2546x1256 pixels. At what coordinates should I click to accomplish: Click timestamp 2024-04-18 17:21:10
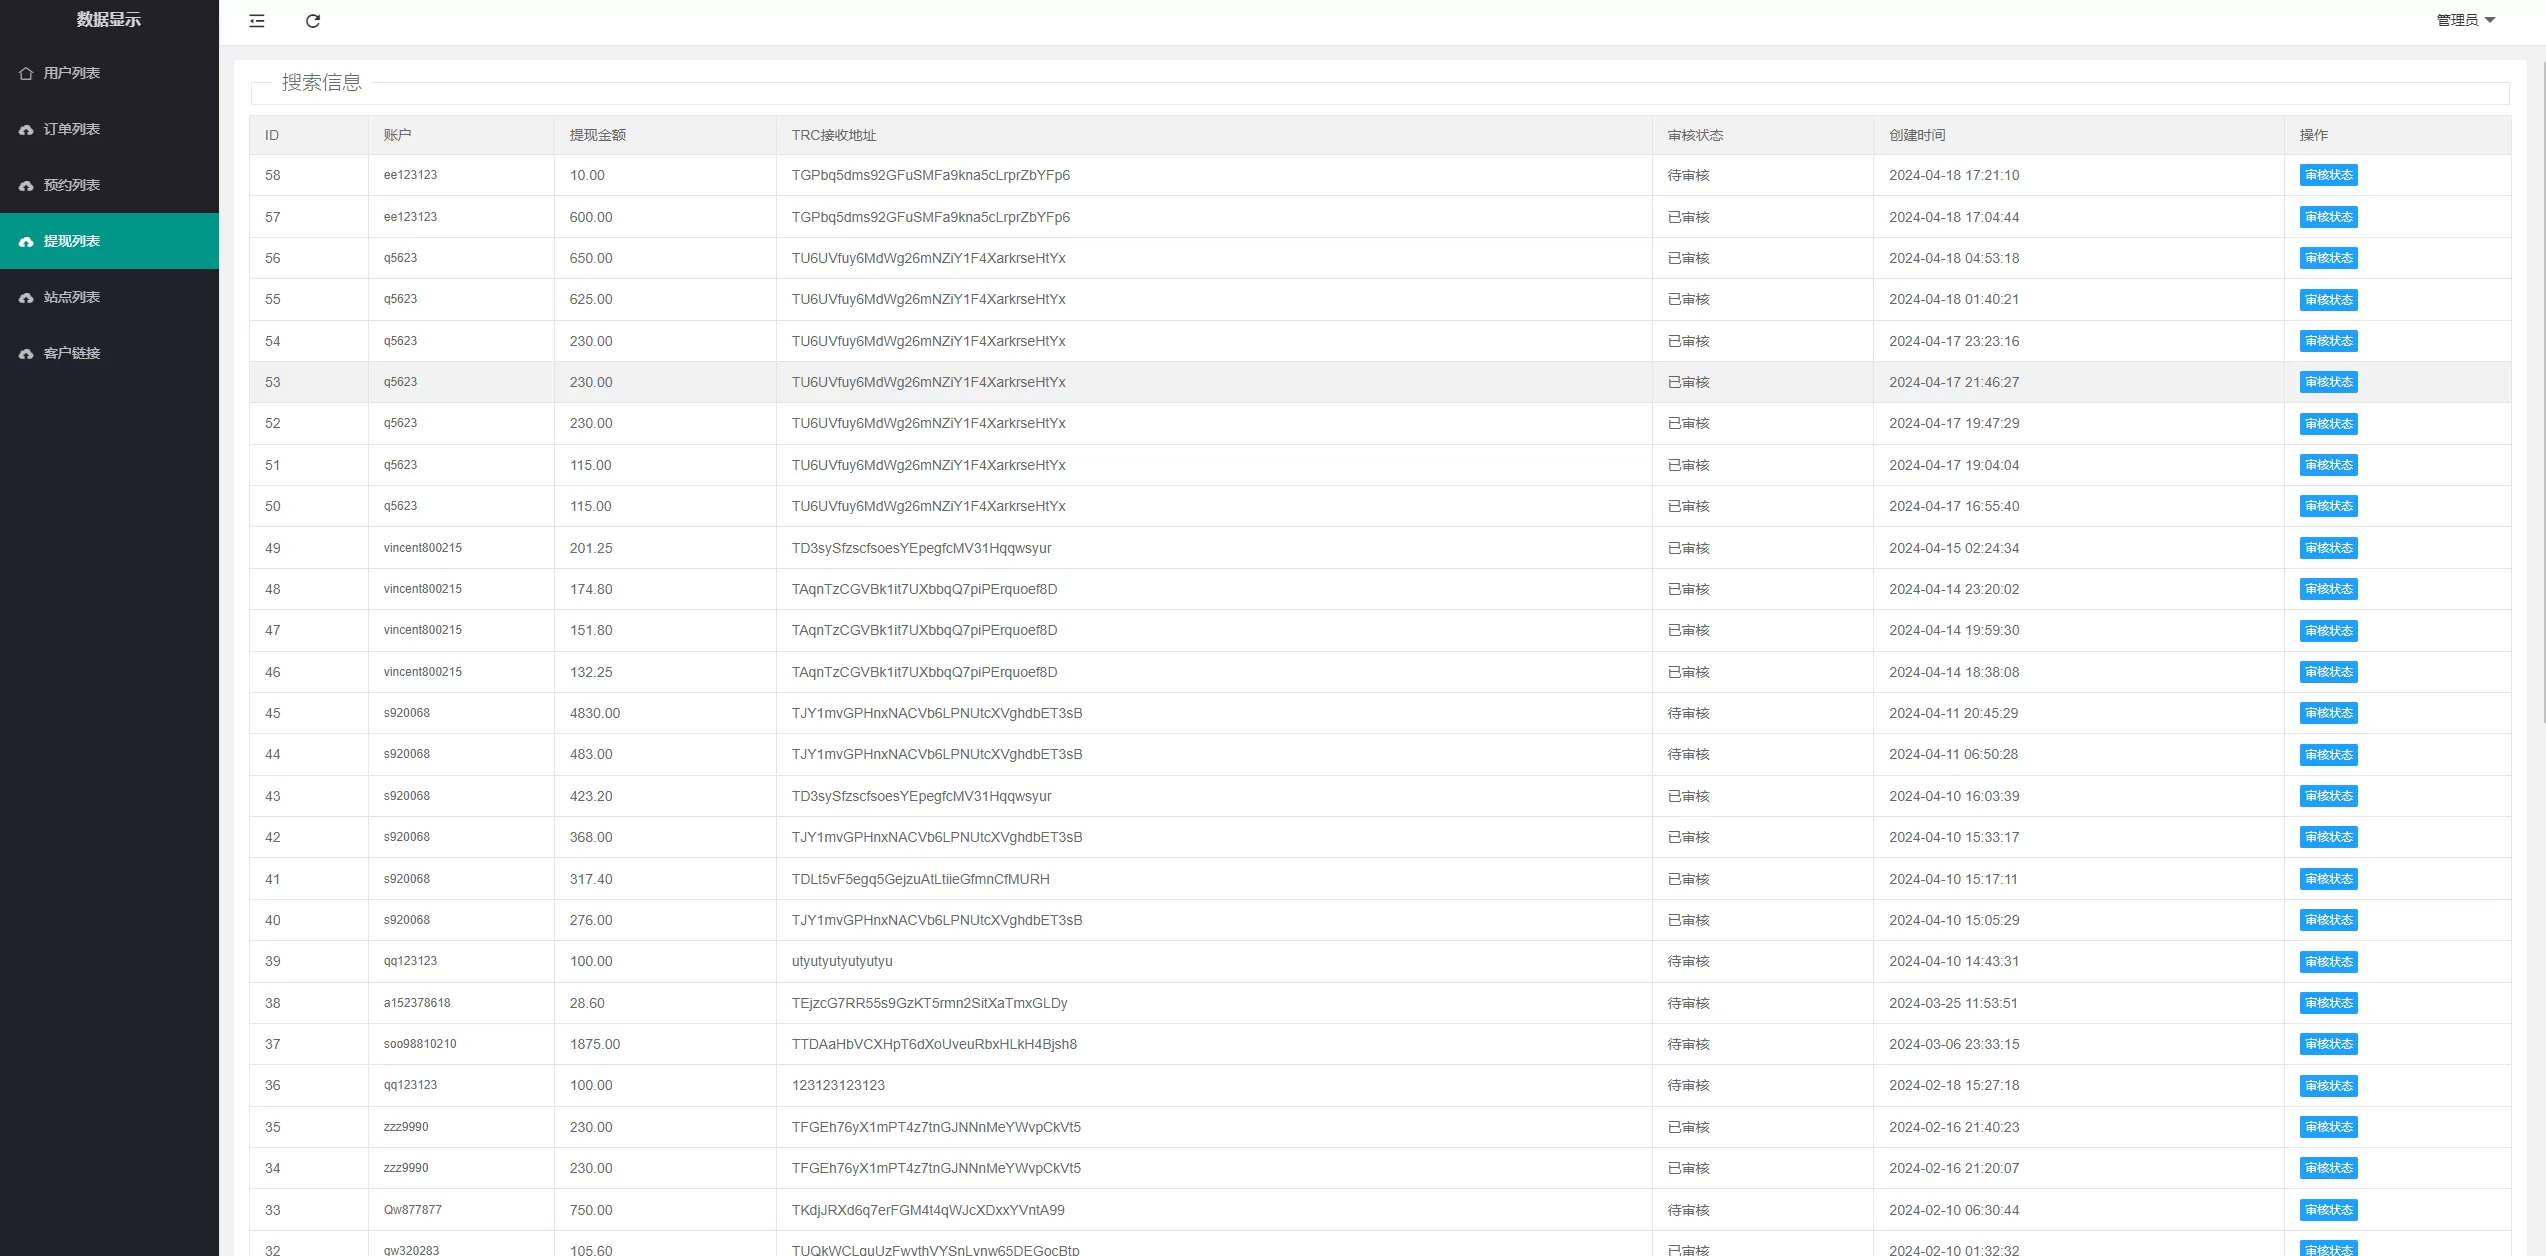(1954, 175)
